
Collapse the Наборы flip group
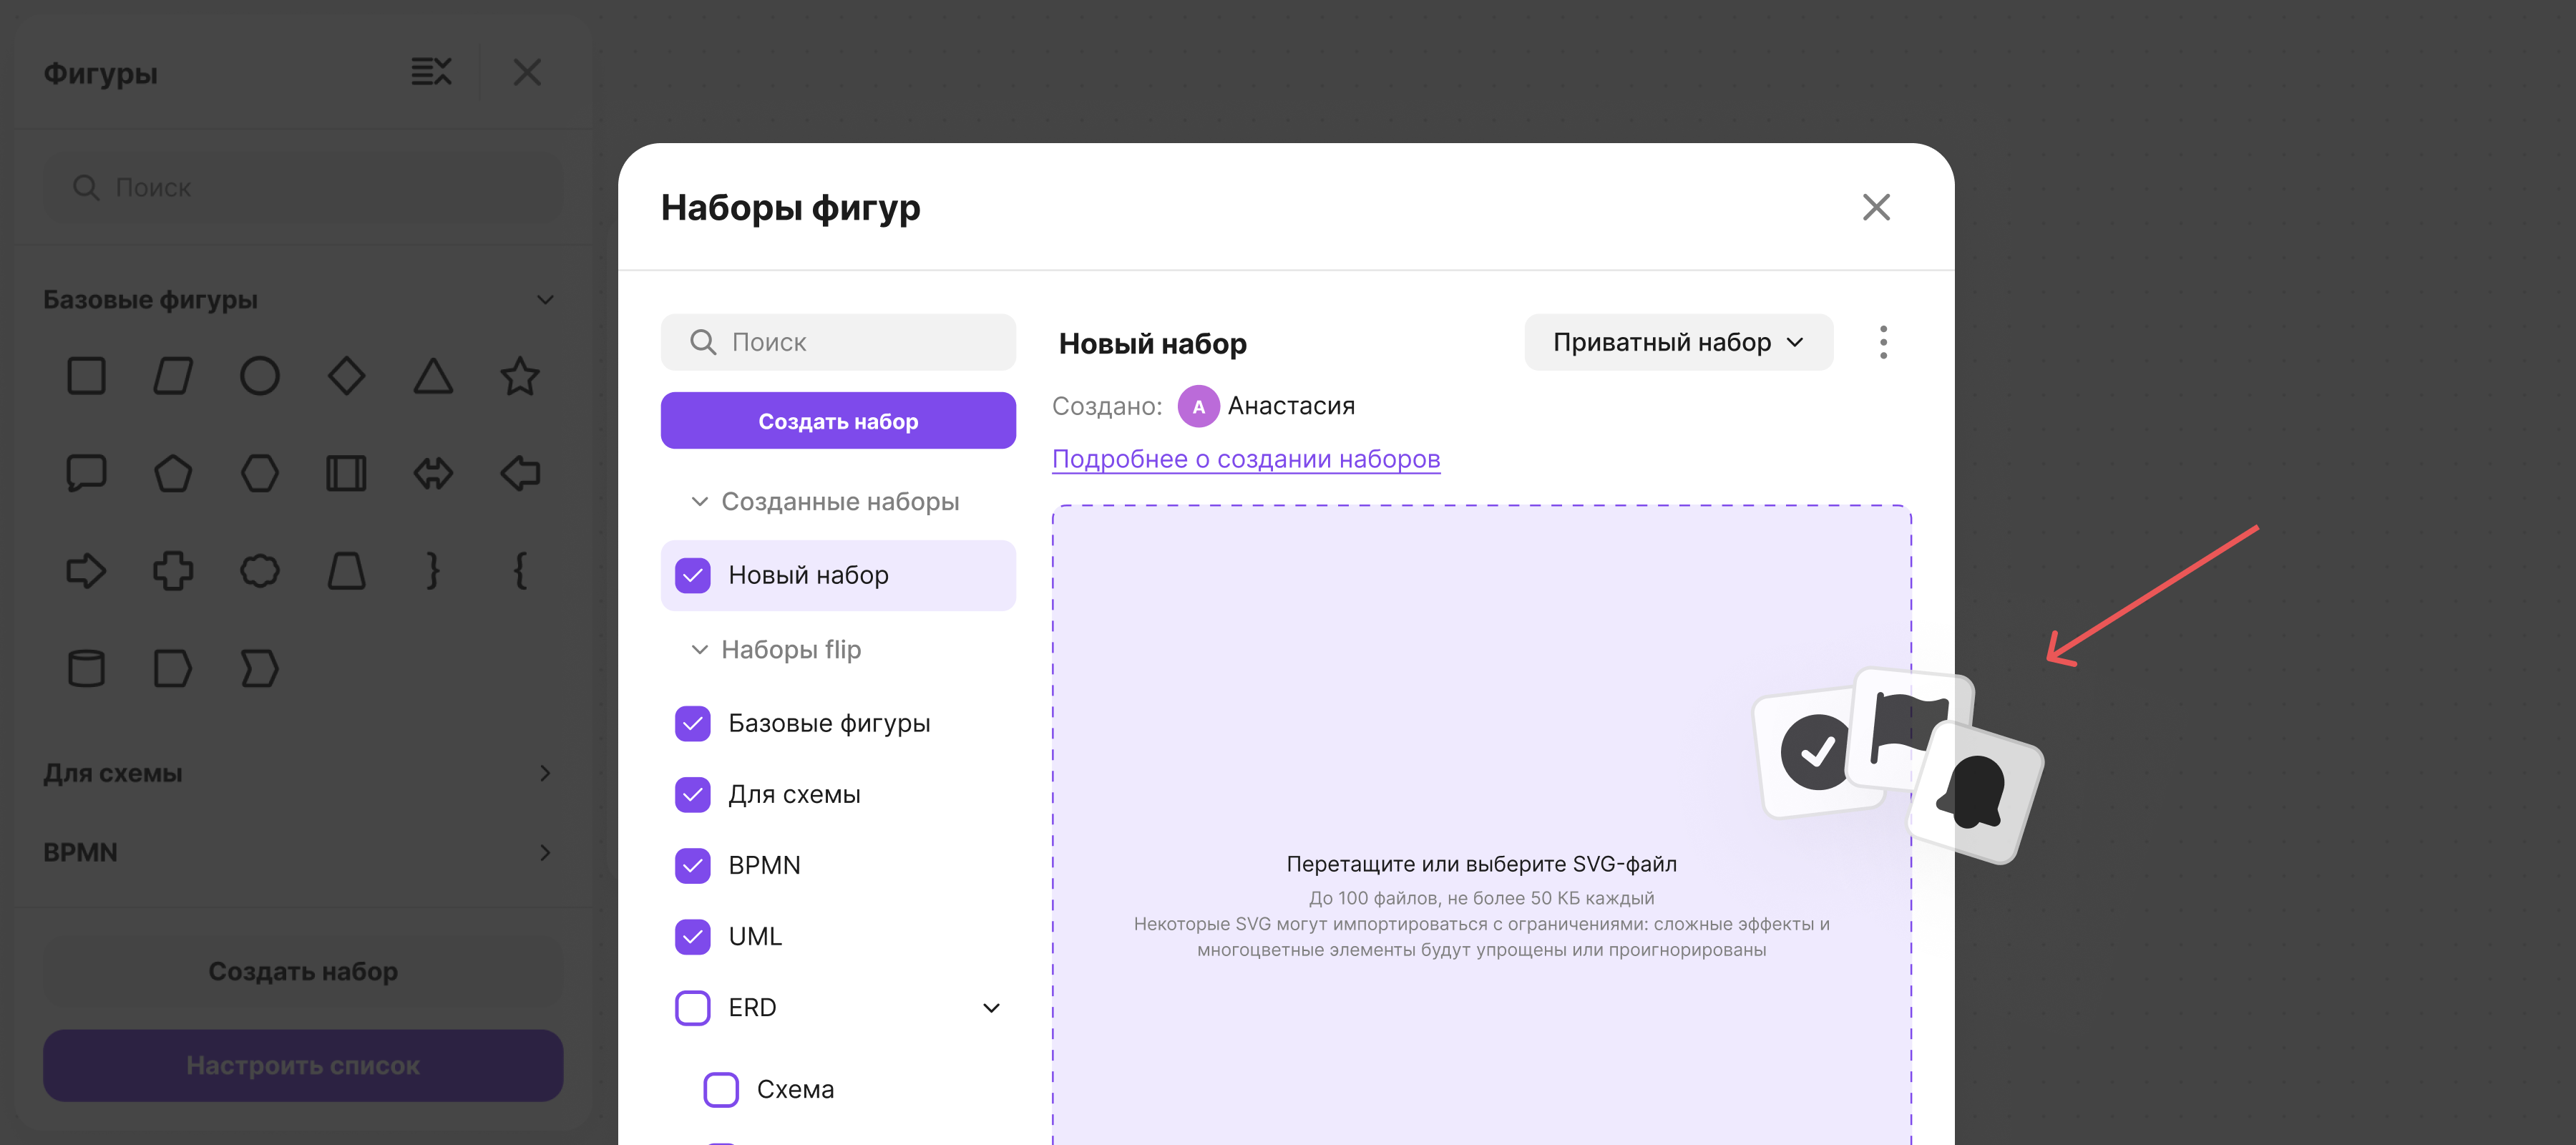click(700, 650)
